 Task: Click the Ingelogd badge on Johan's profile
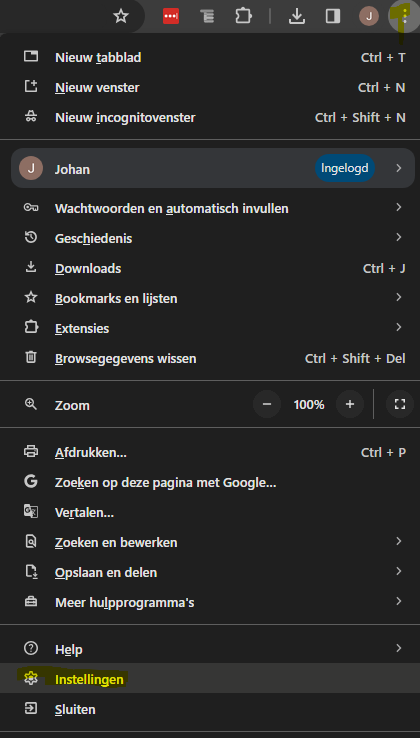point(345,168)
